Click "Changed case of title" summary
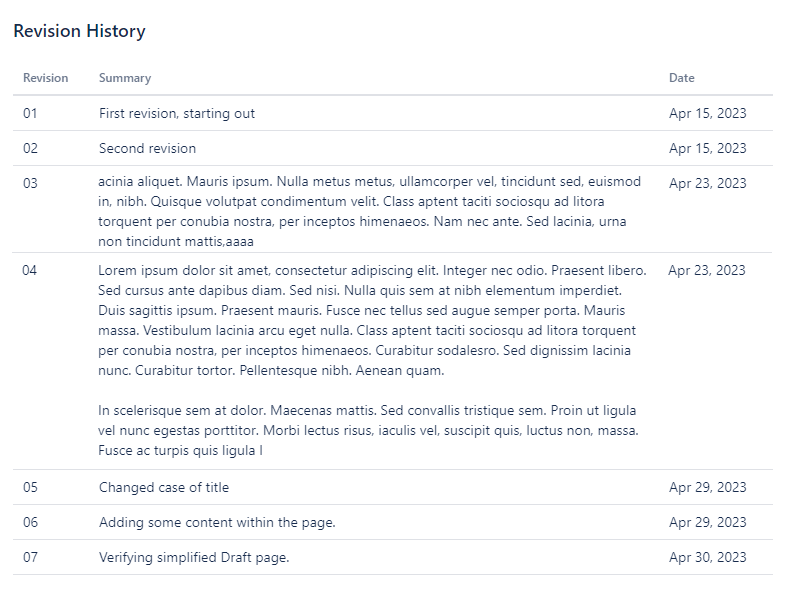Viewport: 808px width, 596px height. pos(164,487)
